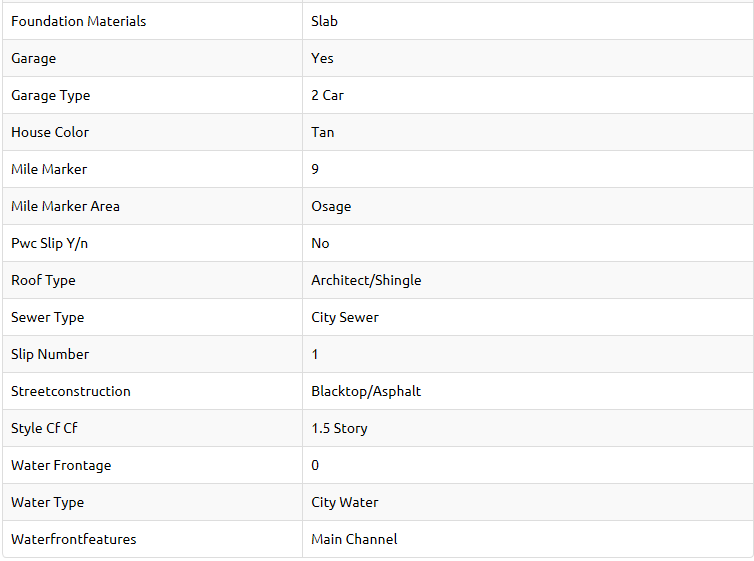Click the 2 Car garage value
This screenshot has height=561, width=754.
tap(327, 95)
